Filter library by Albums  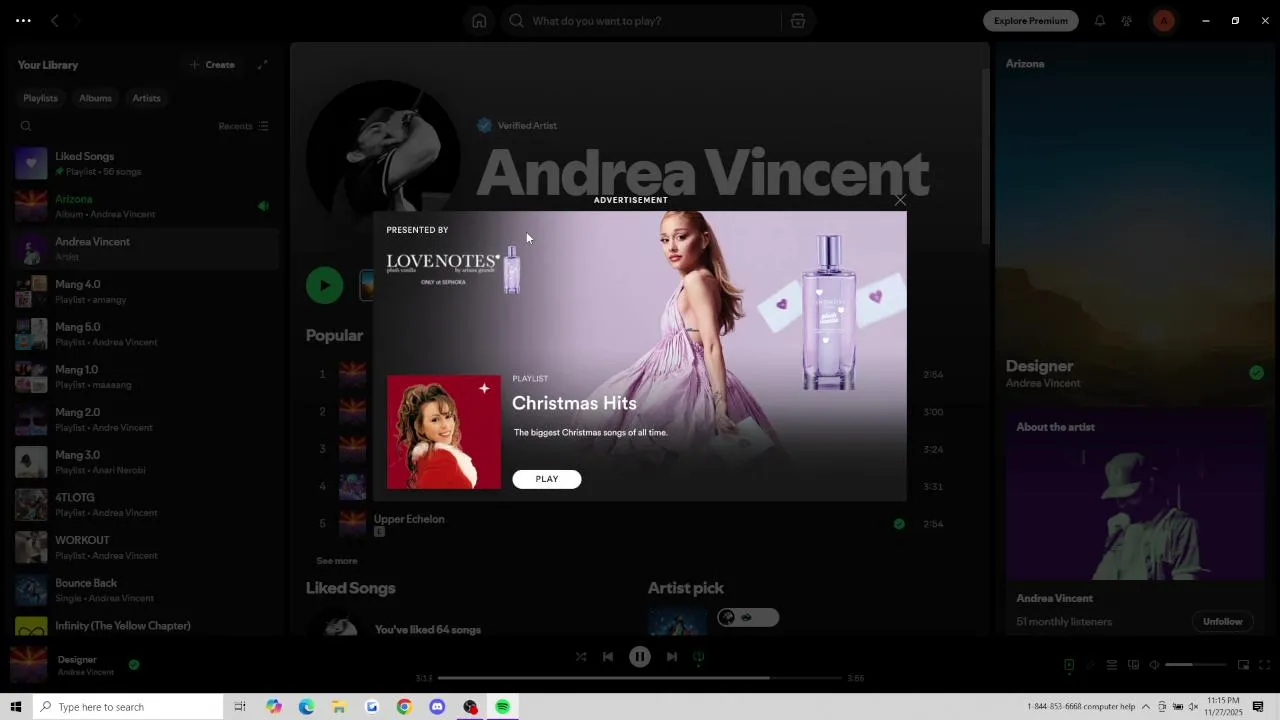coord(96,98)
